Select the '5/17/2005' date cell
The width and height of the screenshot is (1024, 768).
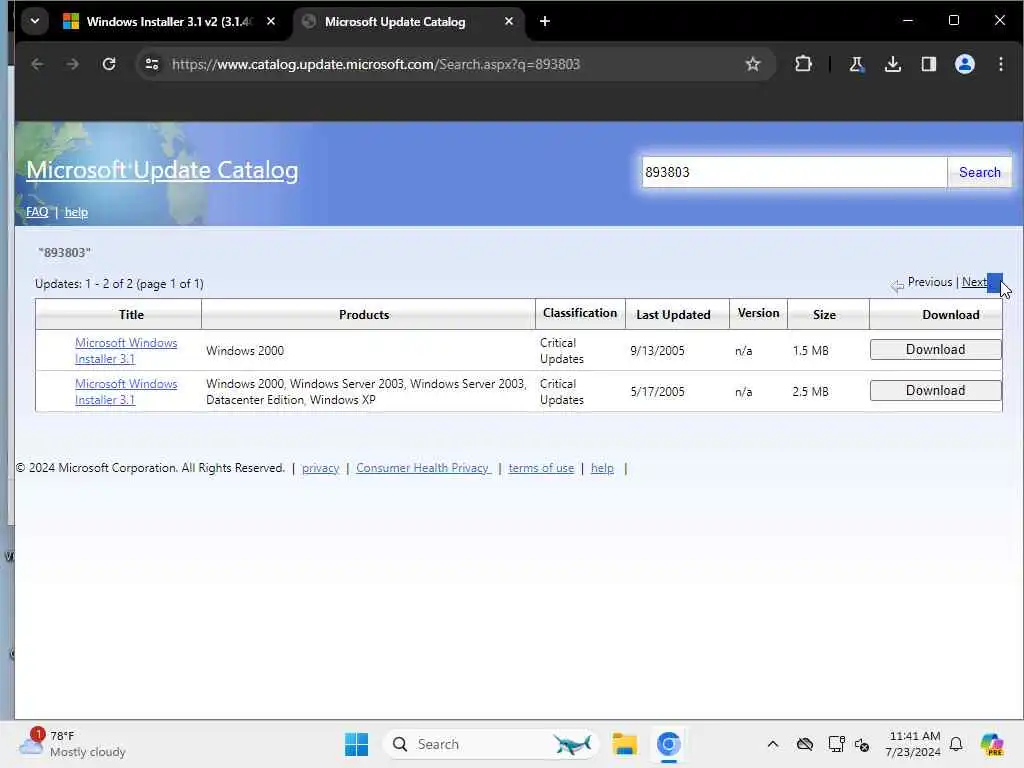click(657, 392)
